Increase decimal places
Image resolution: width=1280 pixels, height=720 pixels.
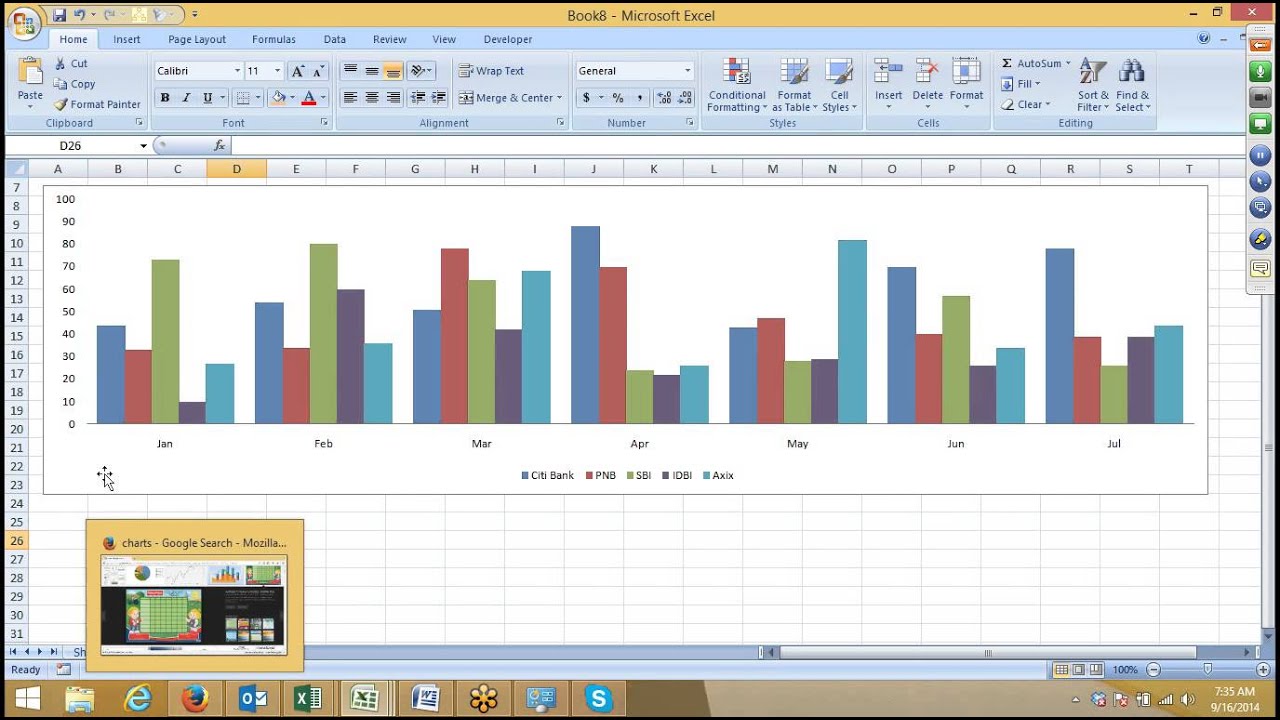(664, 98)
